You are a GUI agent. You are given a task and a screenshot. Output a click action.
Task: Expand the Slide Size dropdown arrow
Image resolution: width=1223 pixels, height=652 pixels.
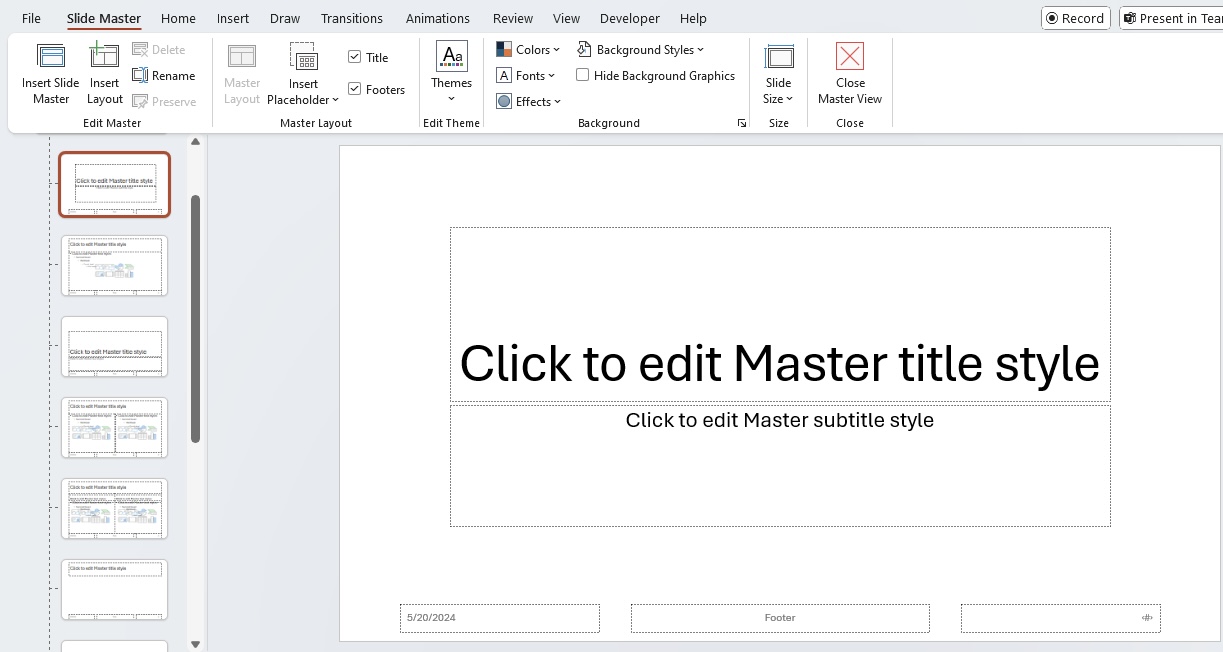789,99
